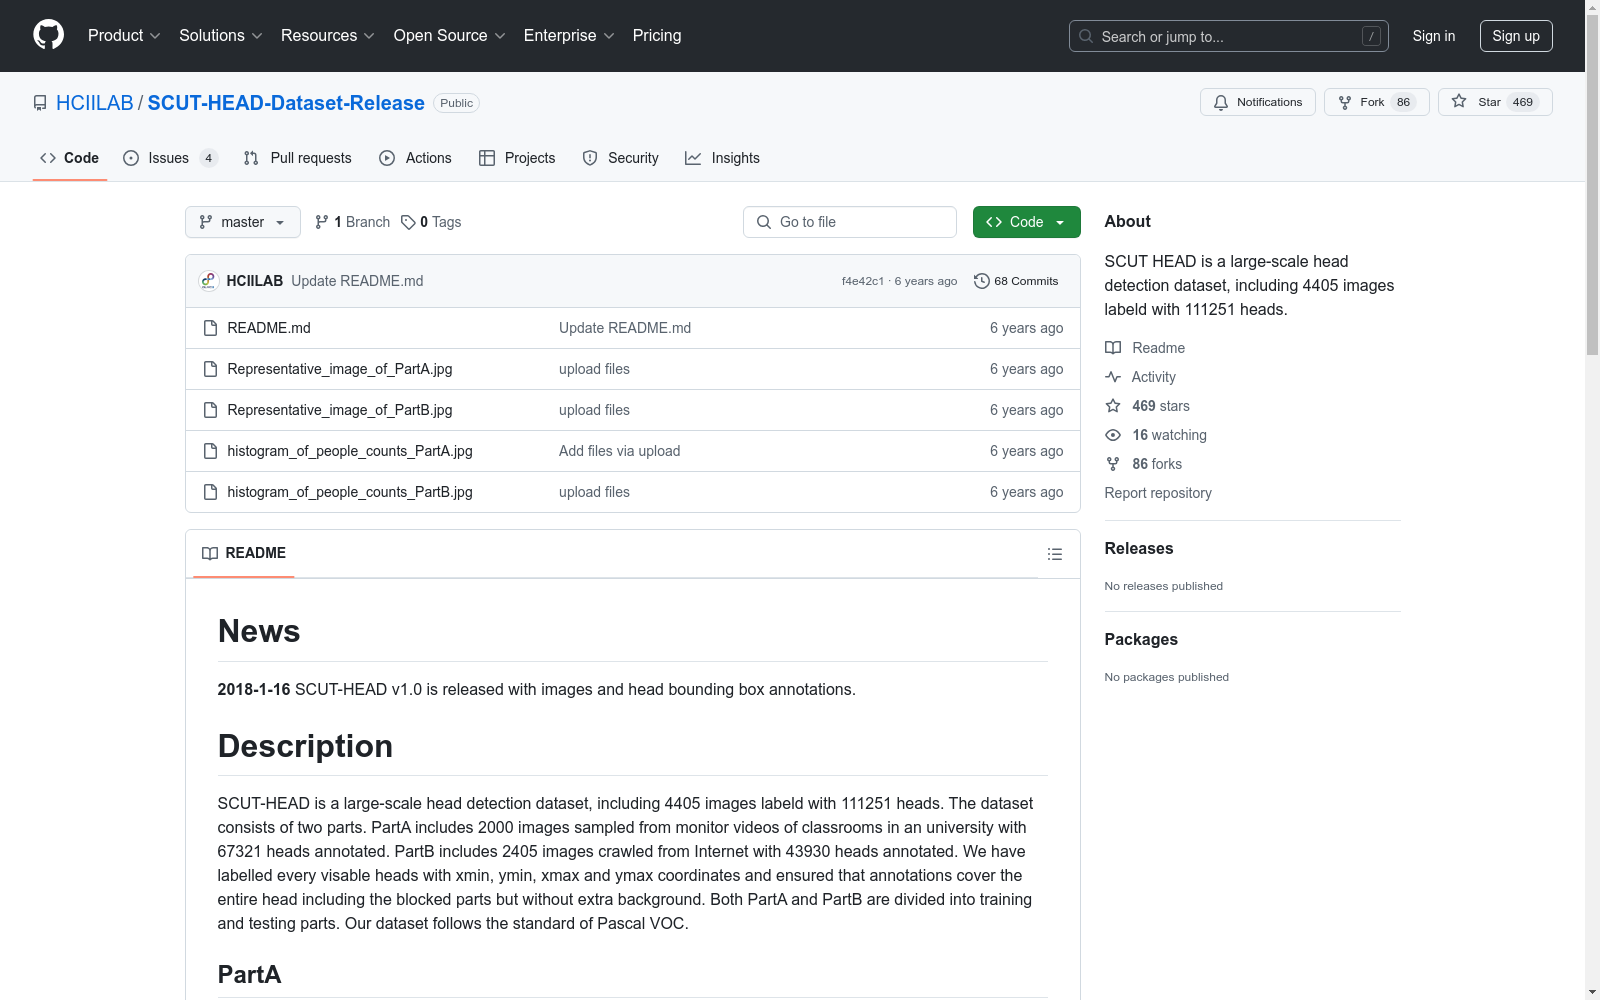Open the Projects tab

517,158
